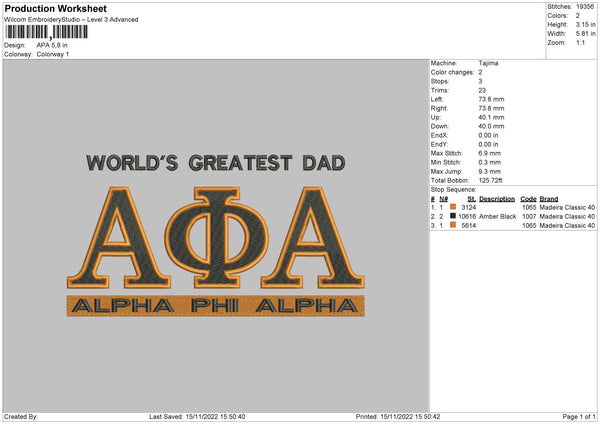Screen dimensions: 600x424
Task: Click the Brand column header
Action: (551, 198)
